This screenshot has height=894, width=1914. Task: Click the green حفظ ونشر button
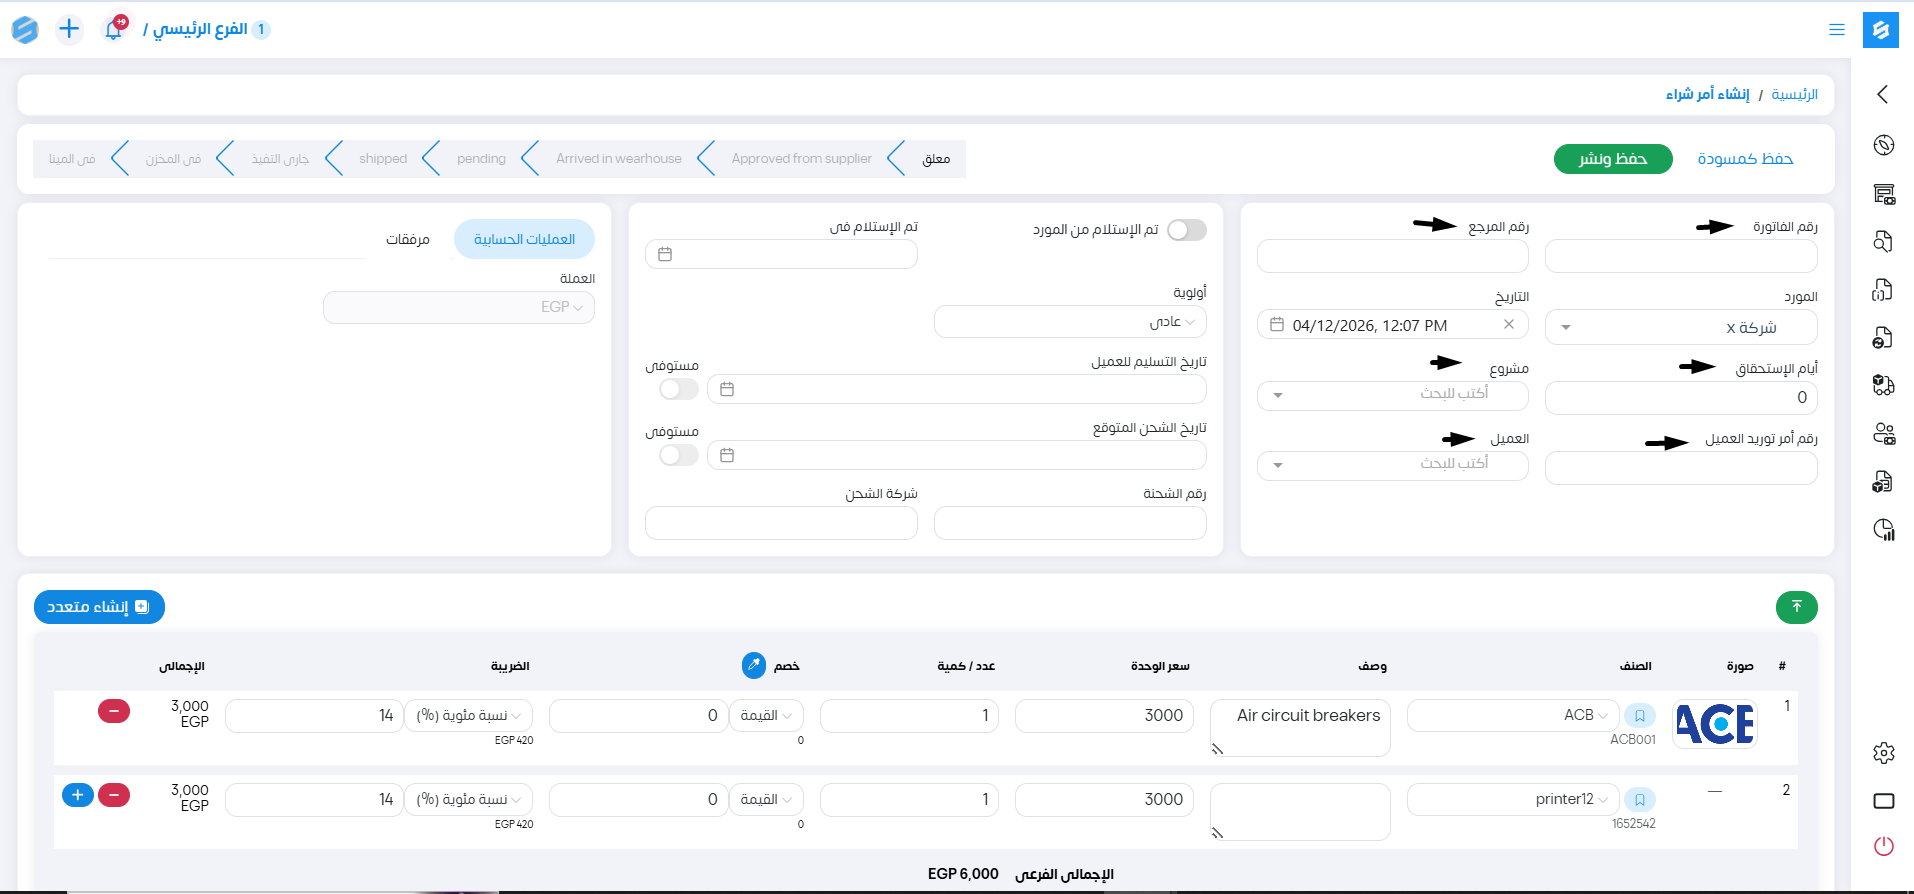[1612, 159]
